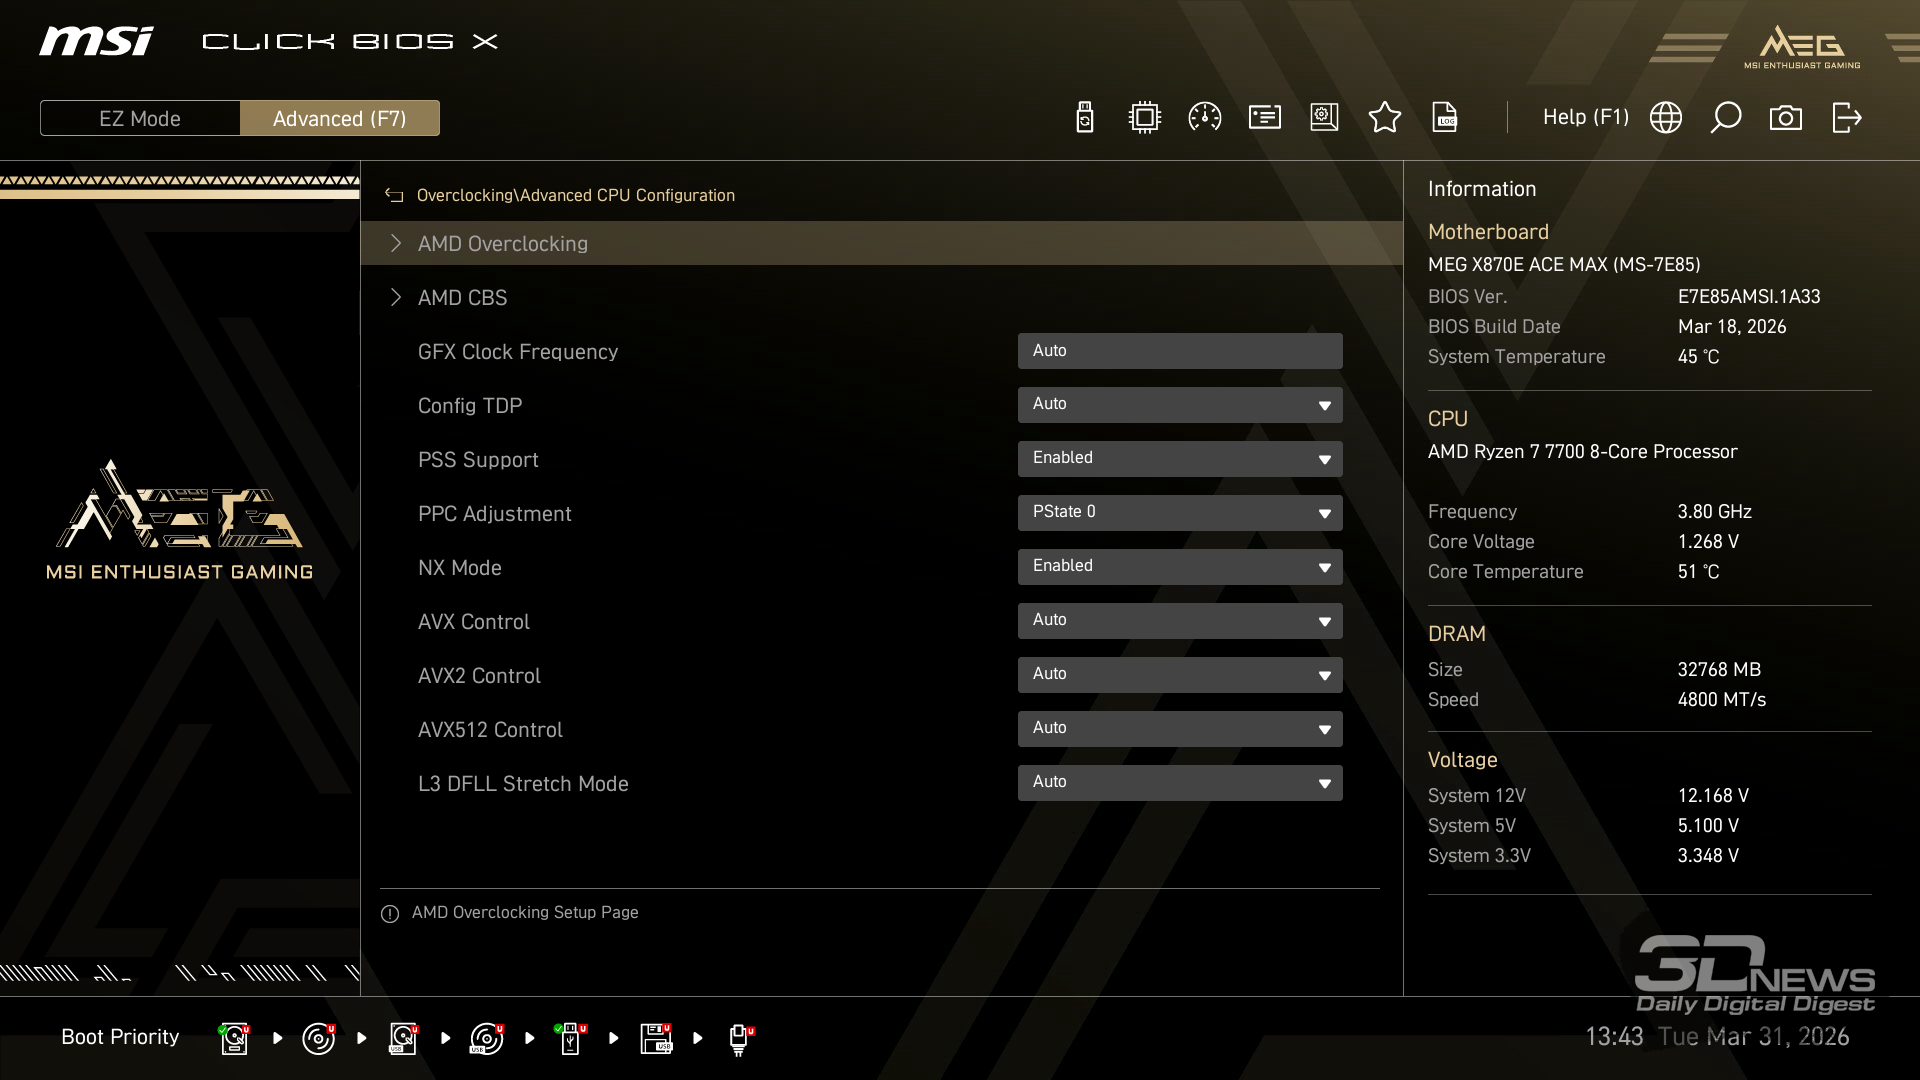Click the search magnifier icon
1920x1080 pixels.
tap(1725, 118)
